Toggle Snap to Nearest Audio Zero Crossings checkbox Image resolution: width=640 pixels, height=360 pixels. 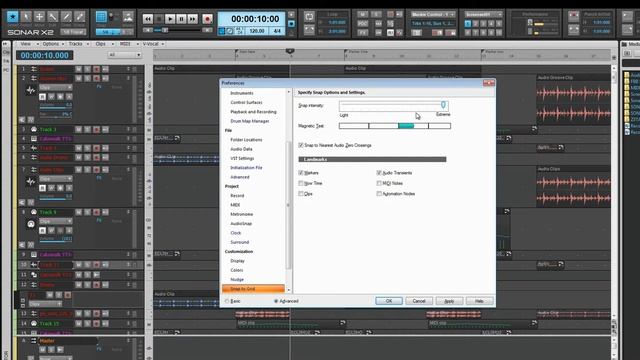pos(301,145)
